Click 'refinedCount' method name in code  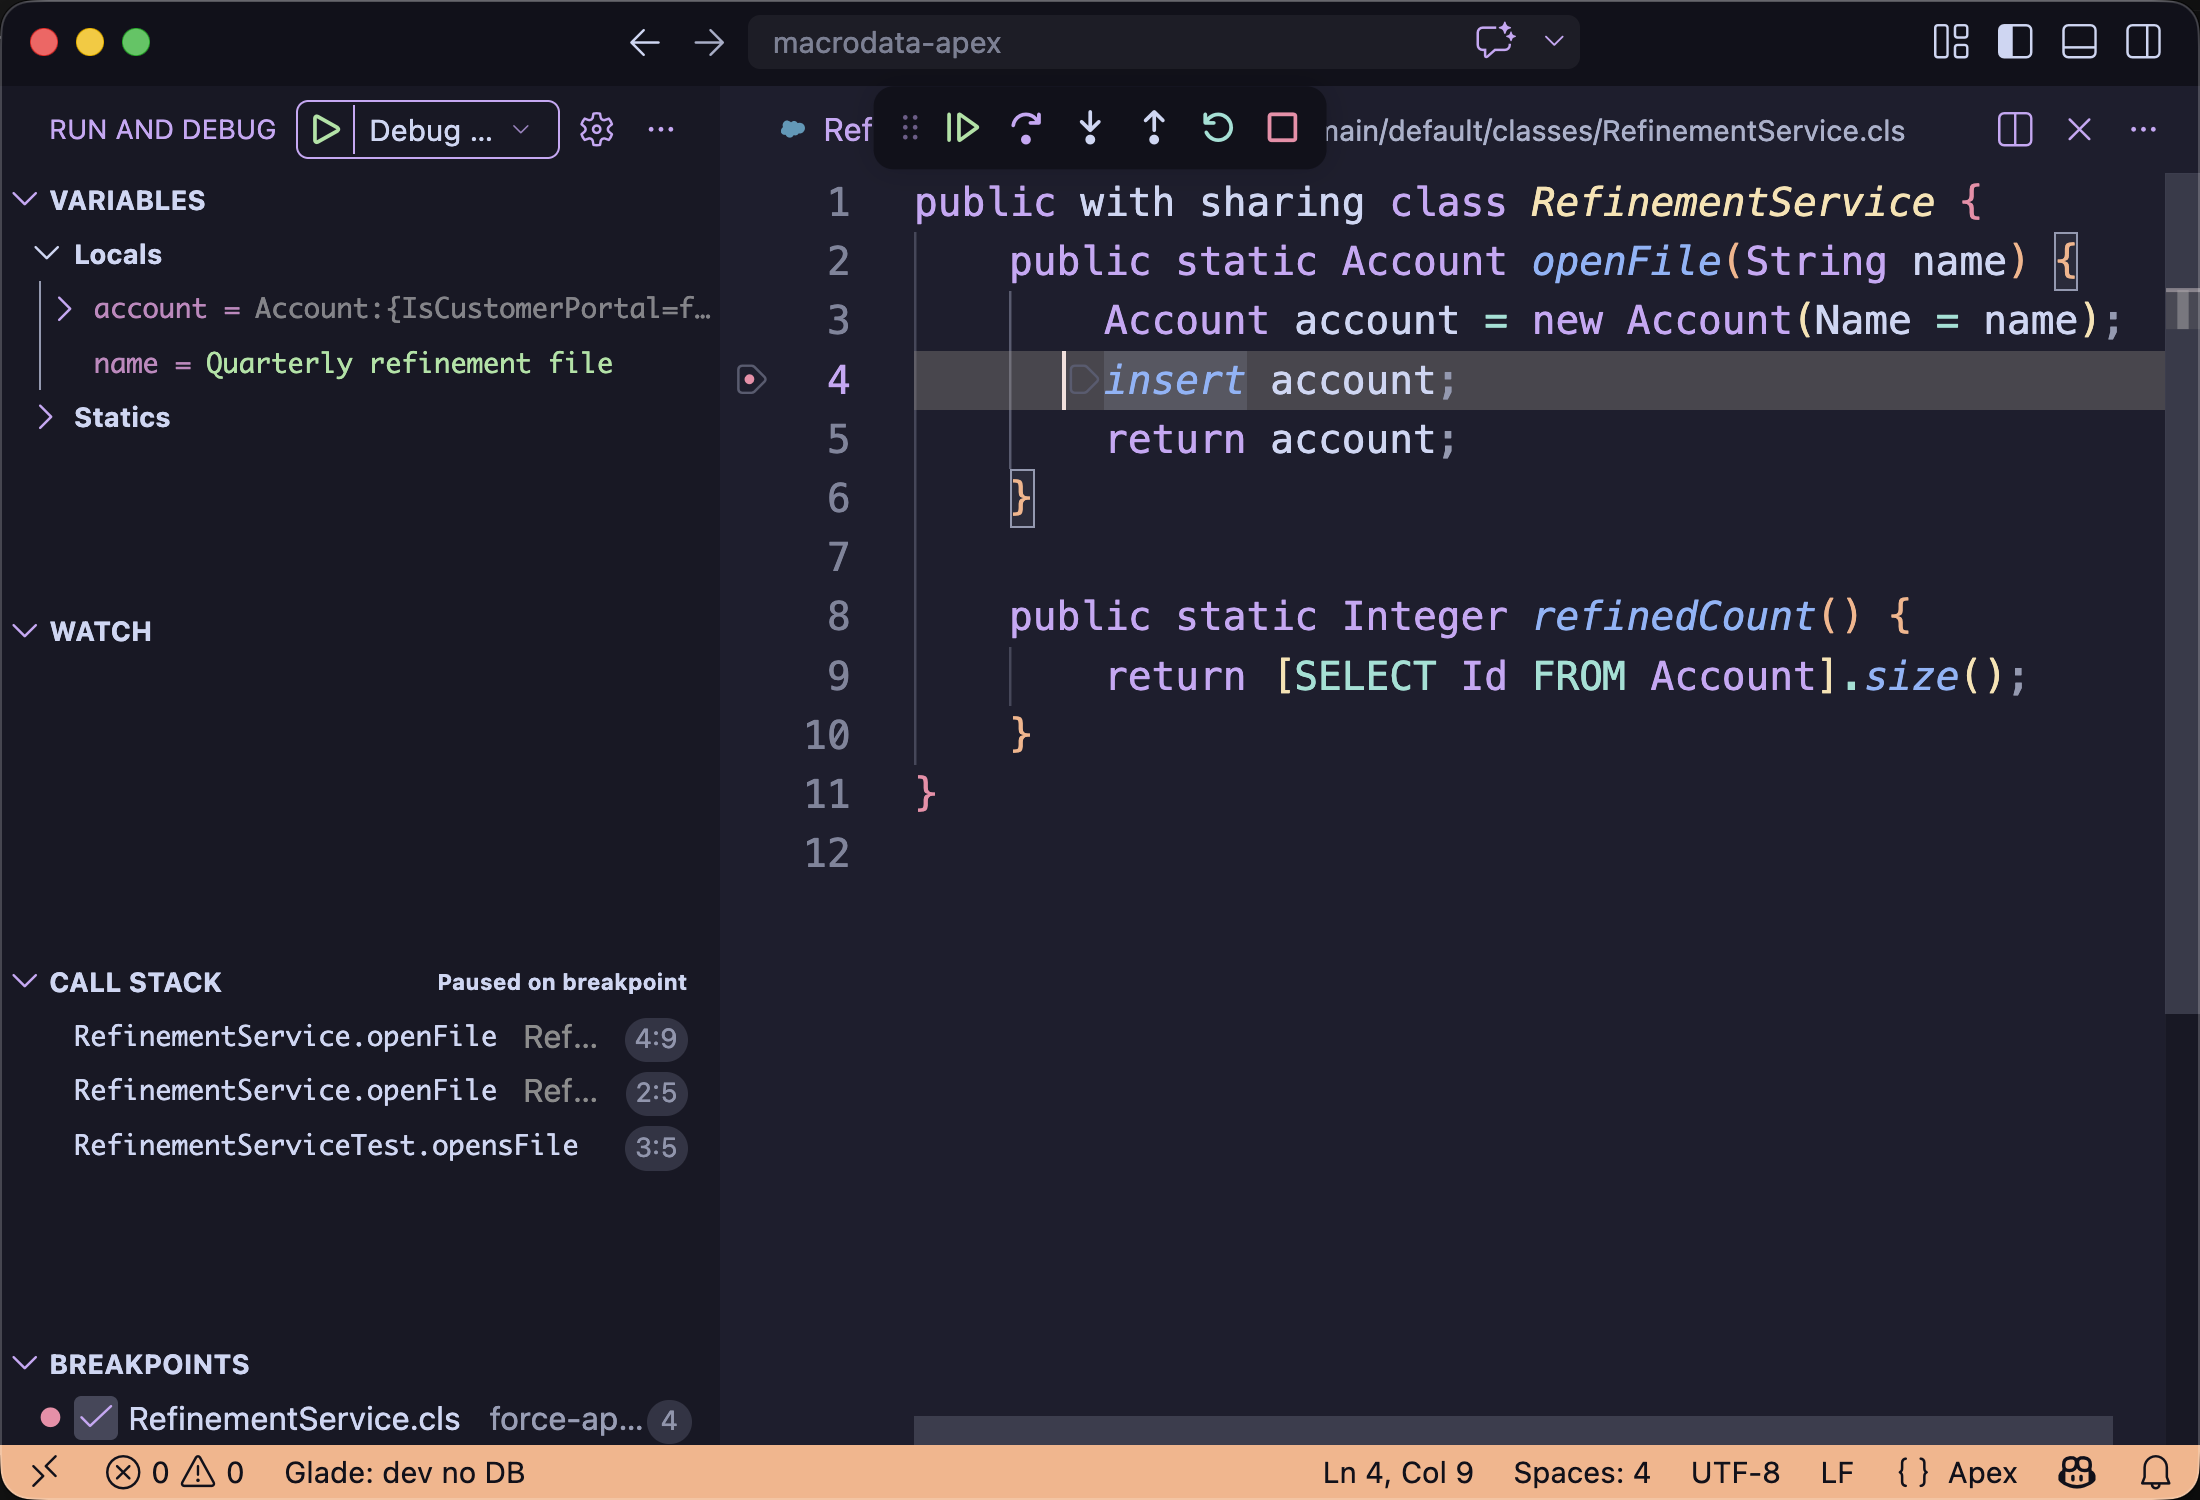coord(1674,616)
